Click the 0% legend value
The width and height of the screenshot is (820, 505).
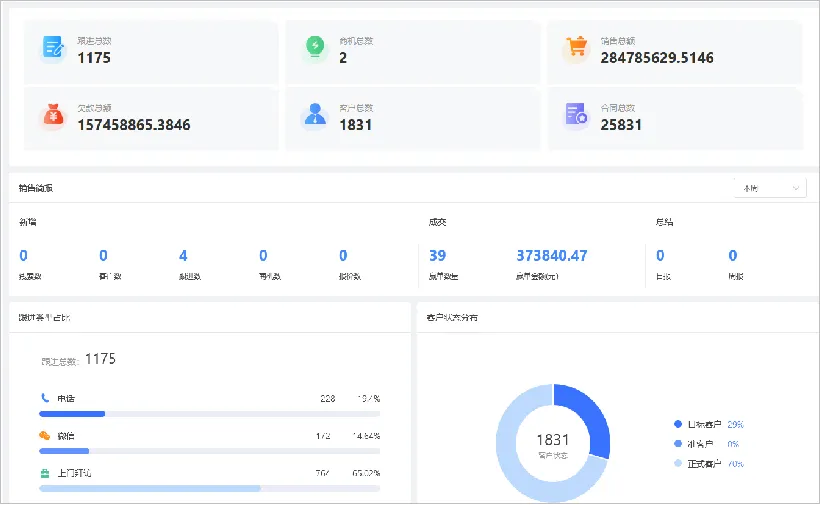coord(733,444)
